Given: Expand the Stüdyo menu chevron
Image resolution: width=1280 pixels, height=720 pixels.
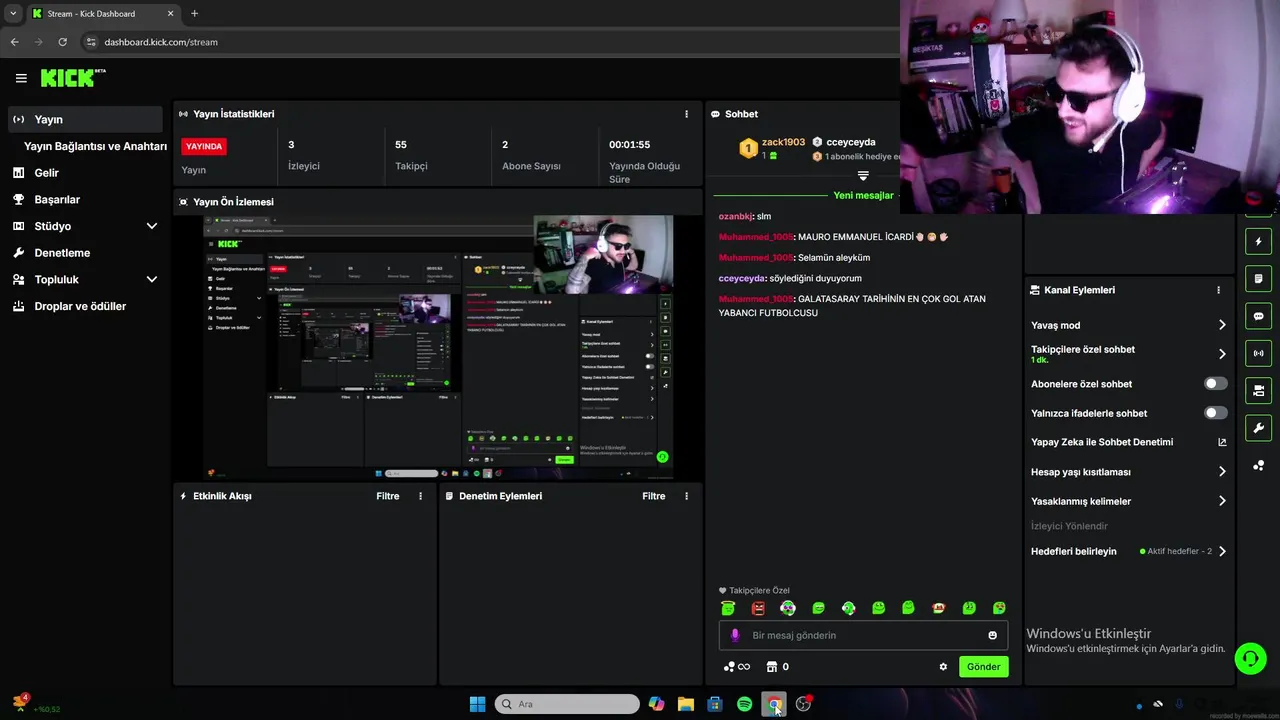Looking at the screenshot, I should (152, 226).
